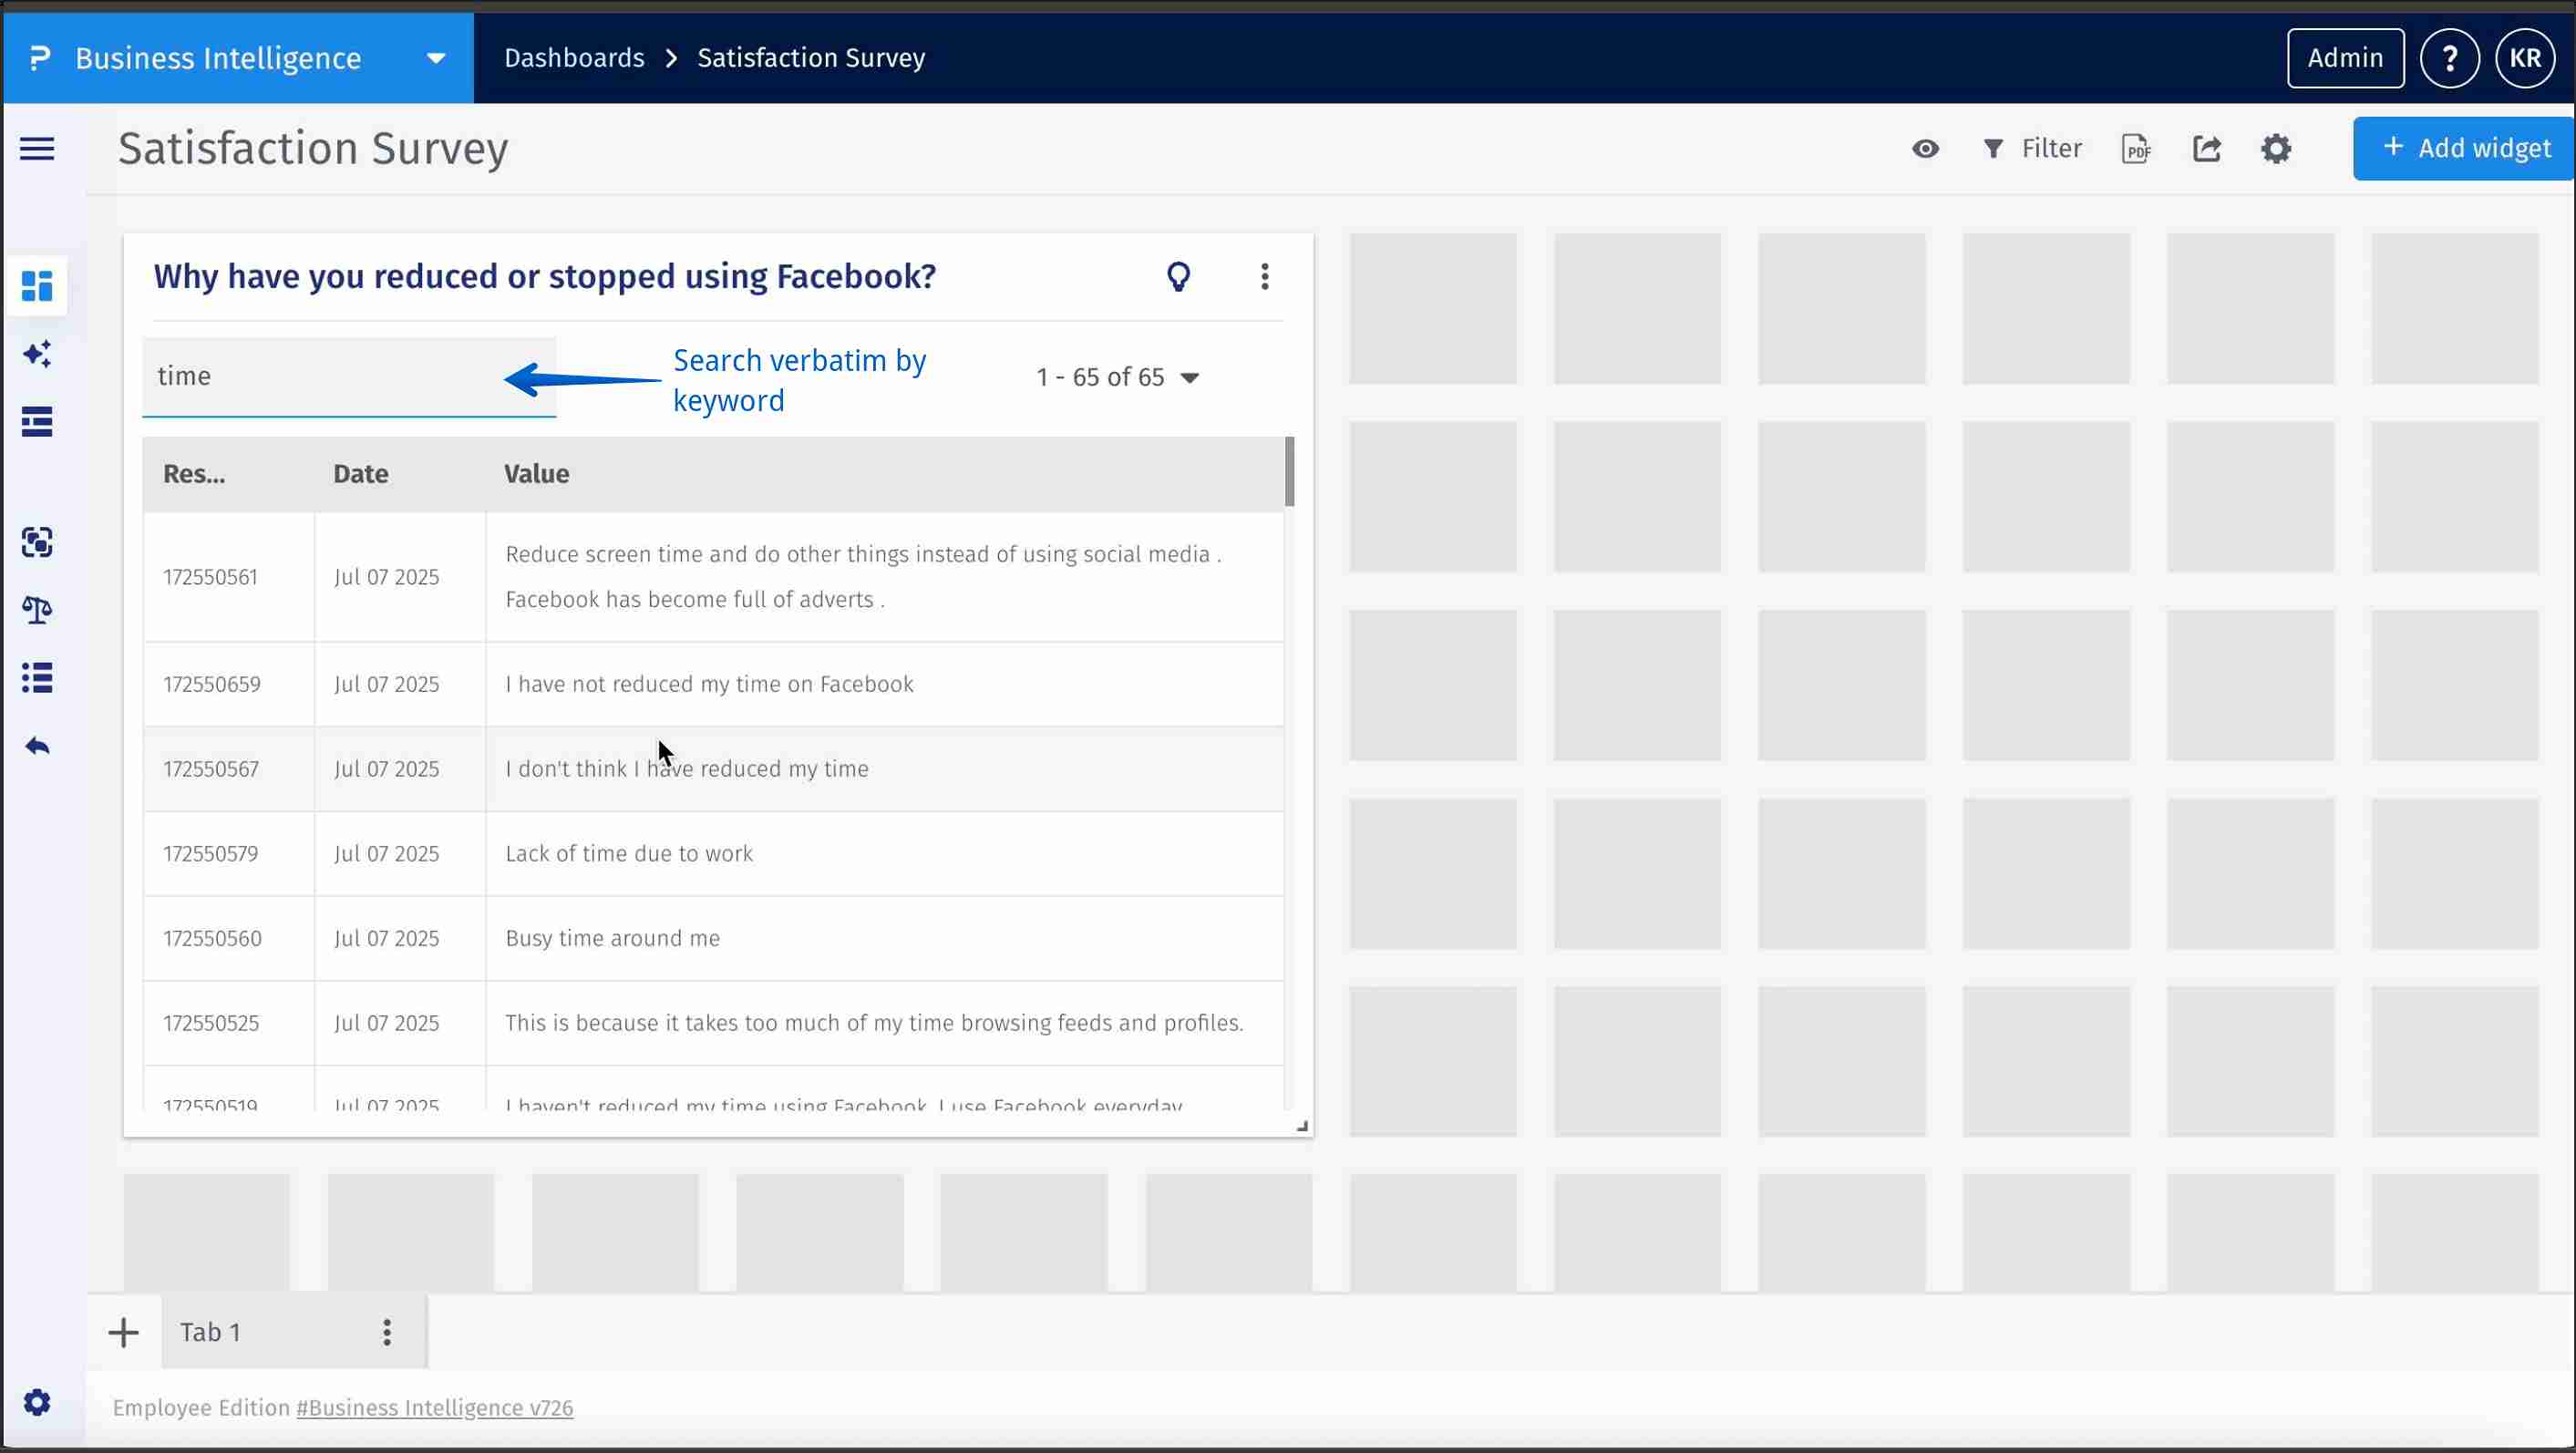Open the Business Intelligence workspace dropdown
The height and width of the screenshot is (1453, 2576).
[x=434, y=57]
